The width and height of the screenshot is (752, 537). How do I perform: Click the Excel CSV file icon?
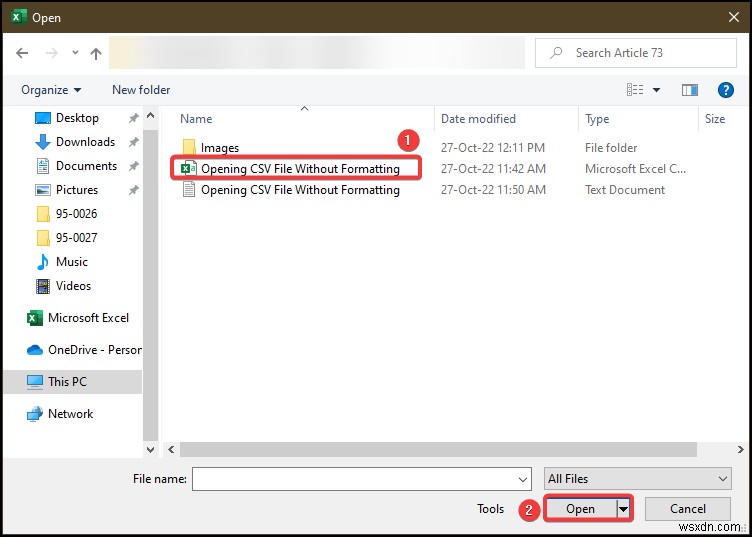188,169
